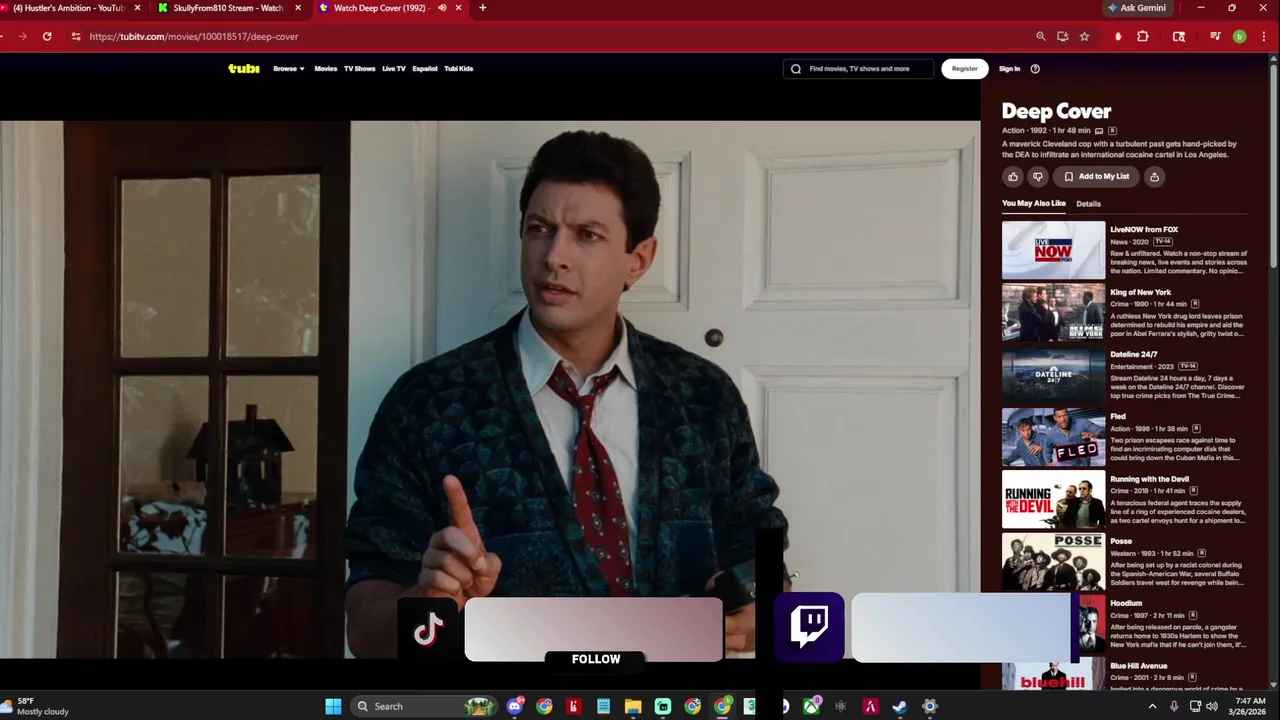Image resolution: width=1280 pixels, height=720 pixels.
Task: Open Chrome three-dot menu
Action: click(x=1262, y=36)
